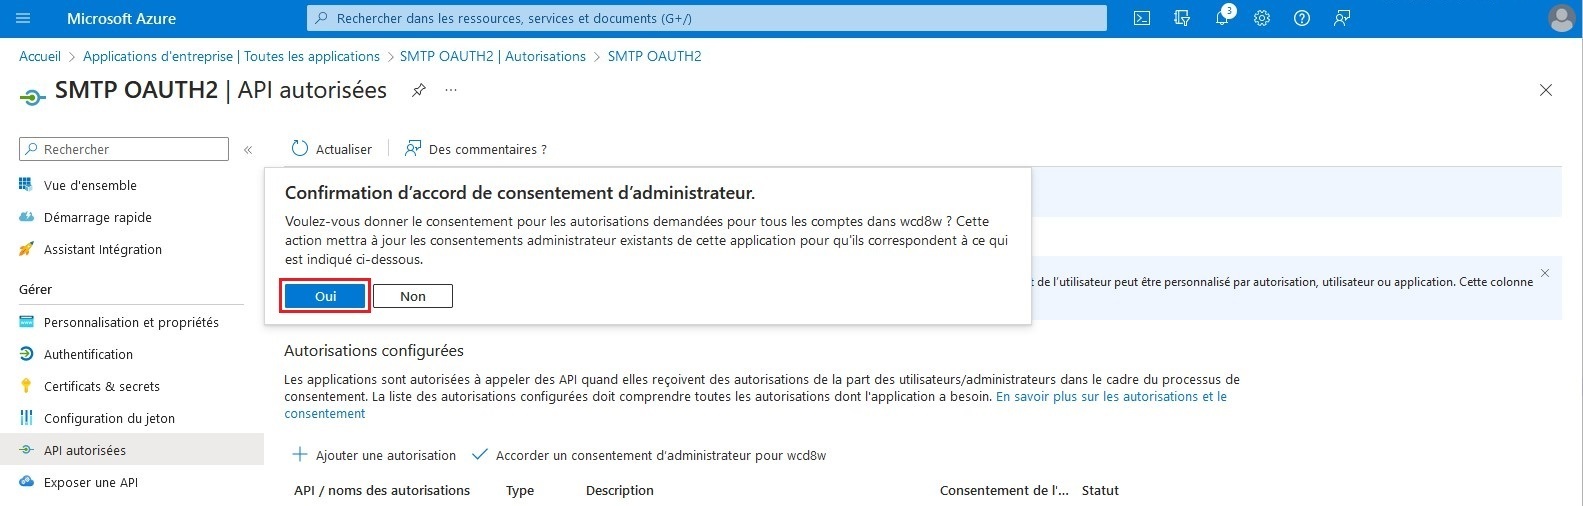
Task: Confirm consent by clicking Oui
Action: [325, 296]
